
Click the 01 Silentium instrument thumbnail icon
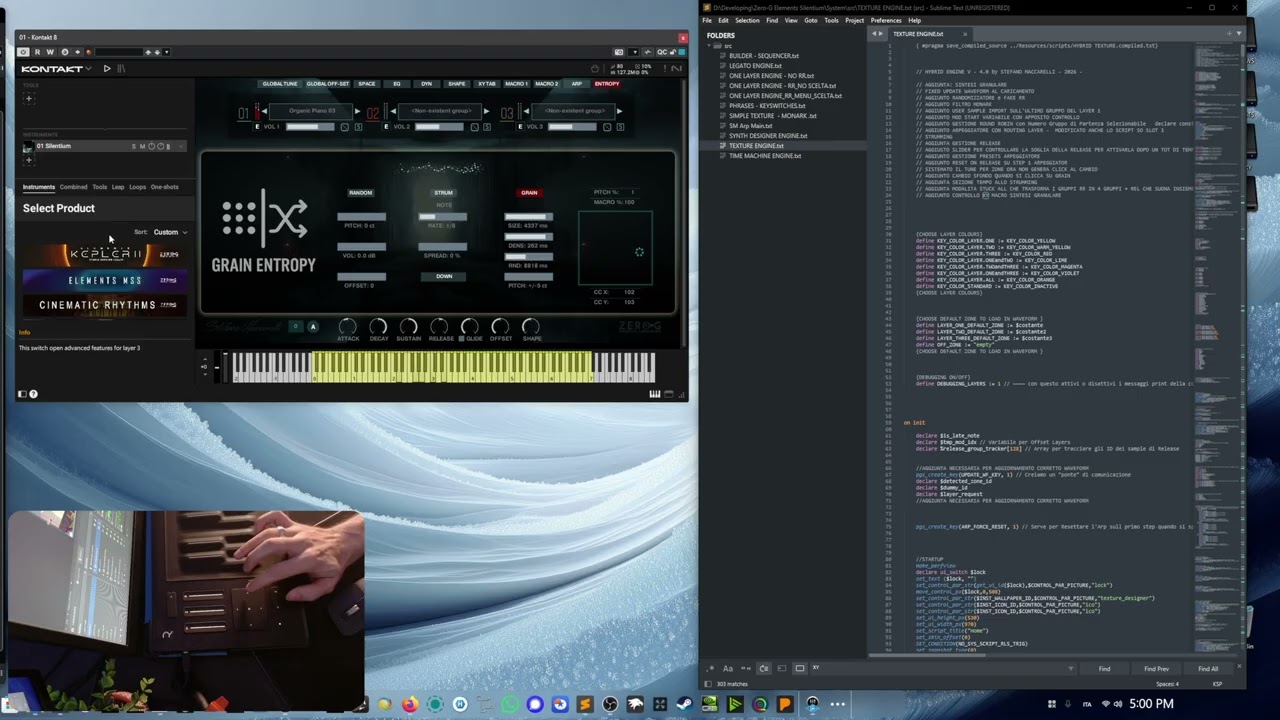tap(28, 146)
